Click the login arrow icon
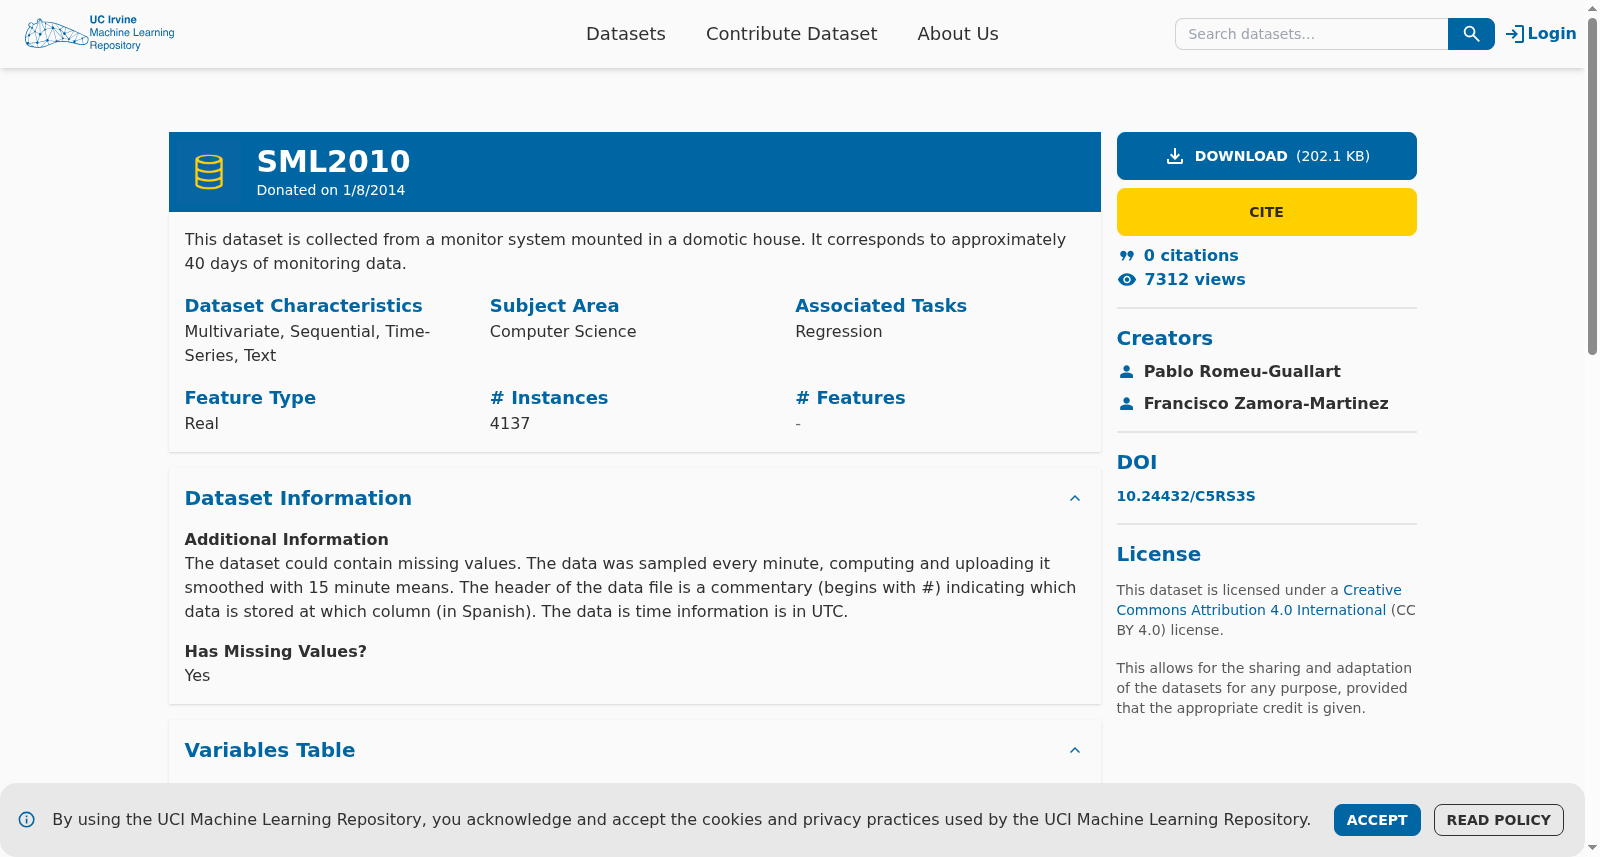 [1515, 34]
